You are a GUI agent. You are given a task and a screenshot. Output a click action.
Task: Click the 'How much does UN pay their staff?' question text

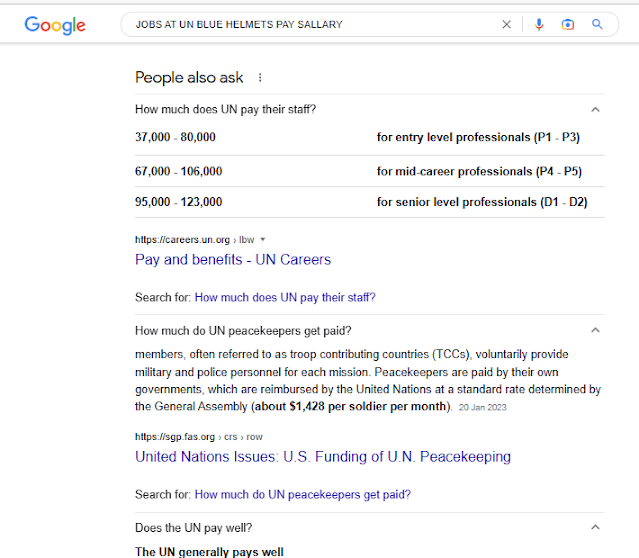click(x=225, y=109)
